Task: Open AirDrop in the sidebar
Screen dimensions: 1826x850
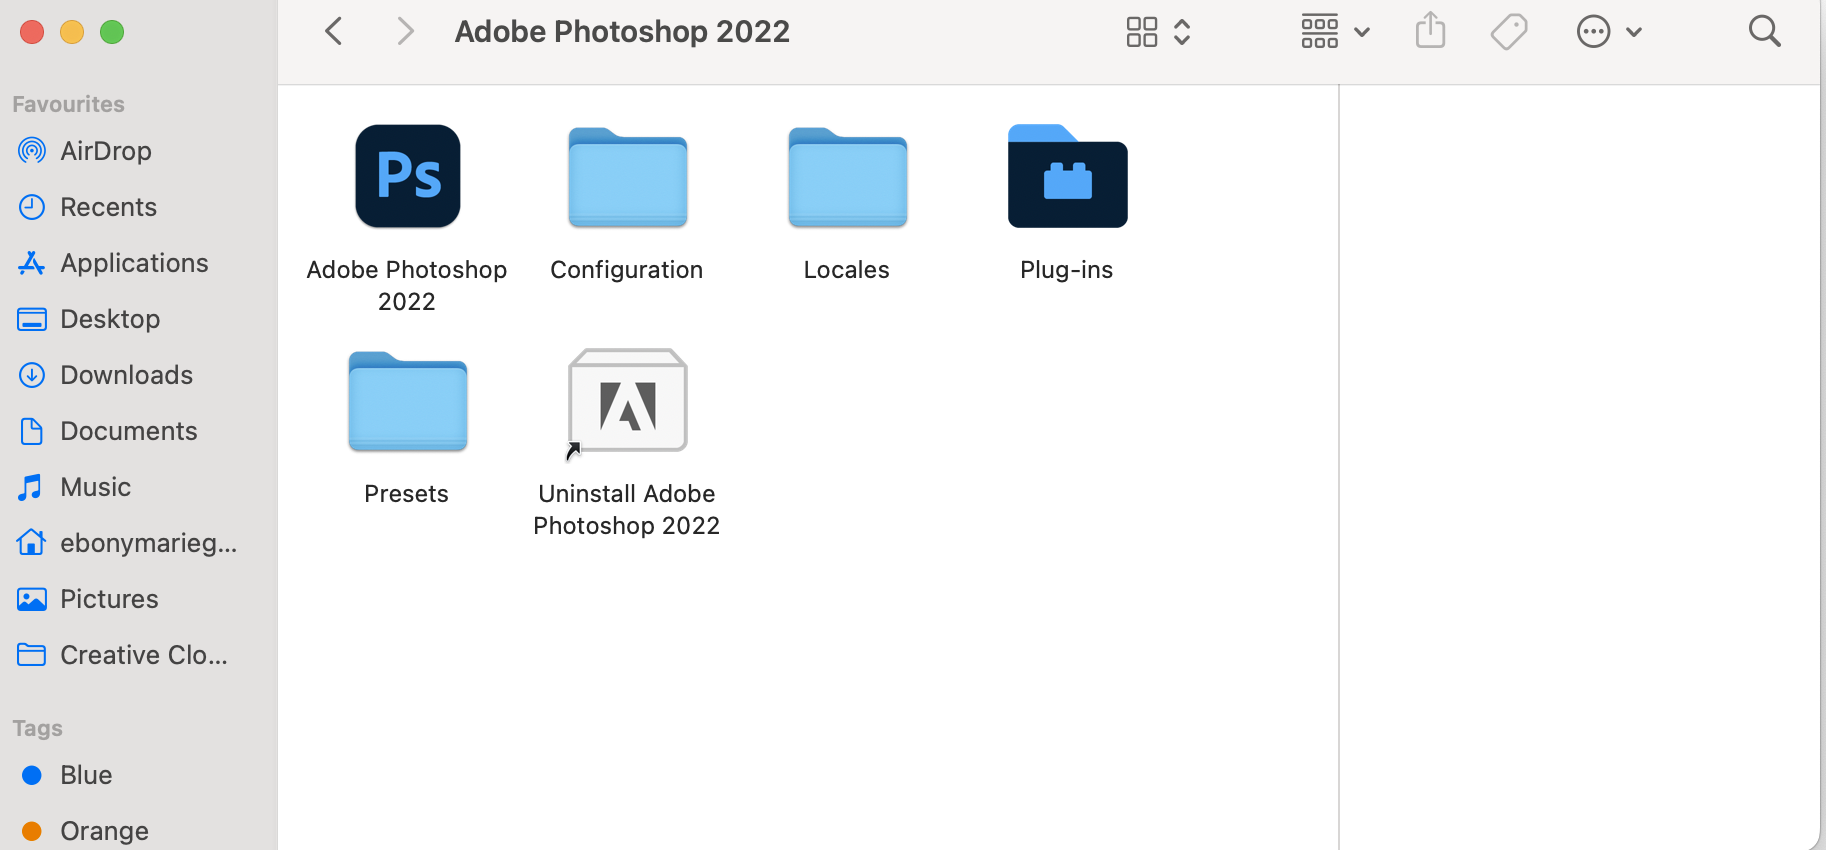Action: (138, 151)
